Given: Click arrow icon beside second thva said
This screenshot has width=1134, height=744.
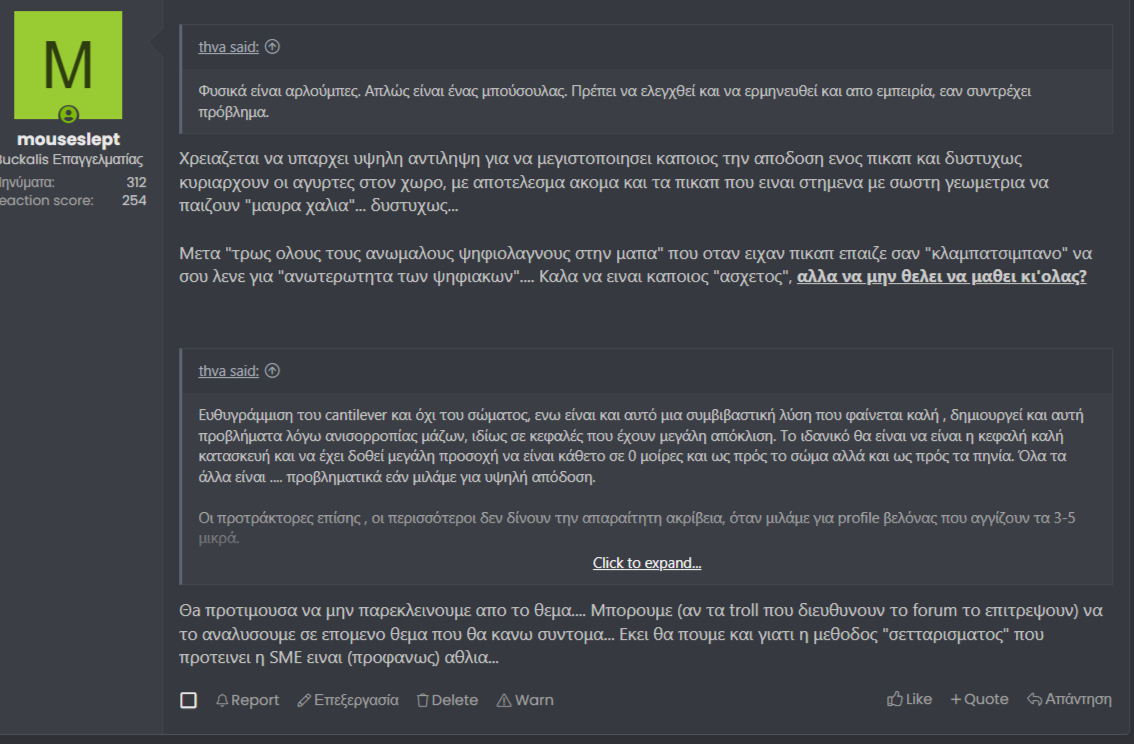Looking at the screenshot, I should (273, 371).
